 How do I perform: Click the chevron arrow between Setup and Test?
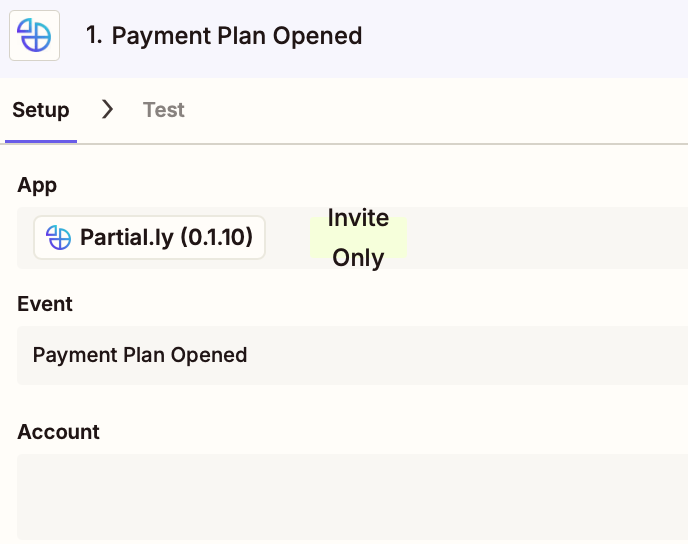pos(108,109)
